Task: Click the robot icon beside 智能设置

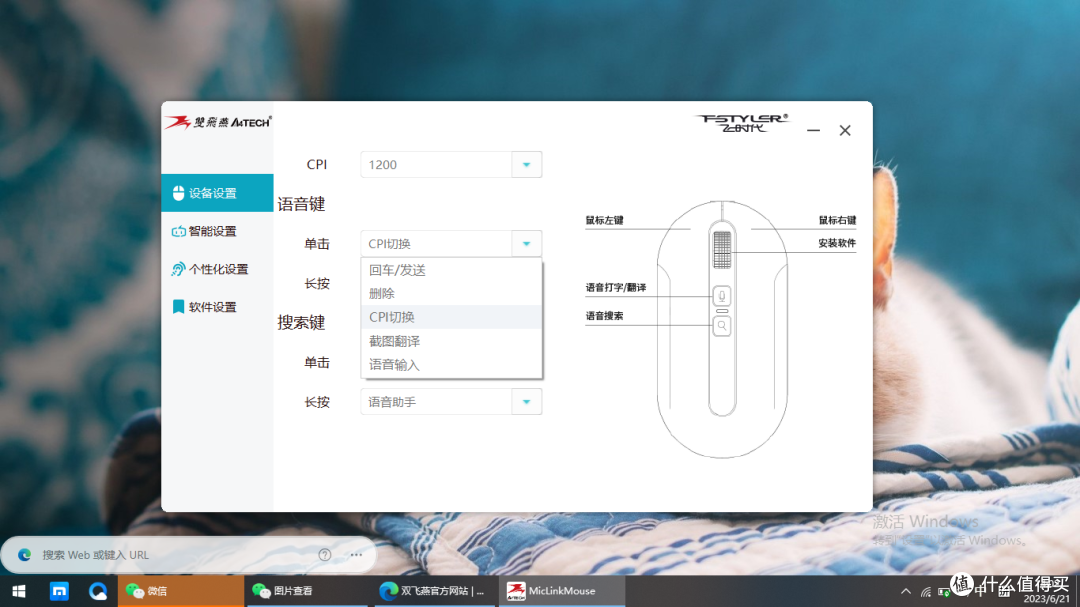Action: (x=178, y=232)
